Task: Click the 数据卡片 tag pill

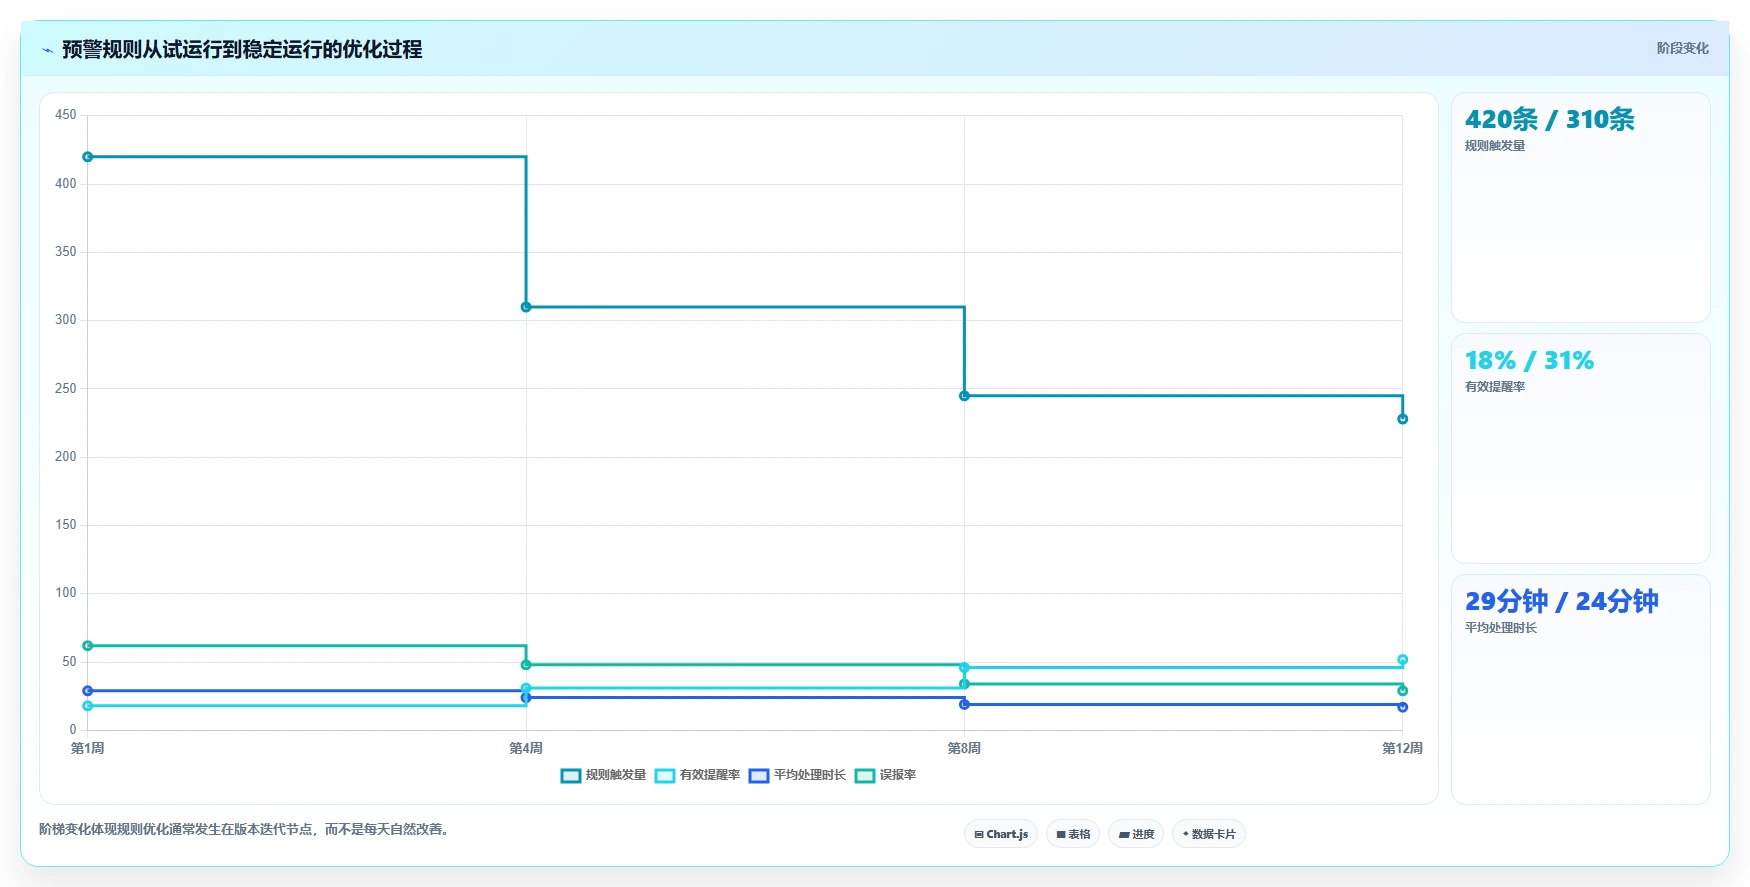Action: pos(1209,834)
